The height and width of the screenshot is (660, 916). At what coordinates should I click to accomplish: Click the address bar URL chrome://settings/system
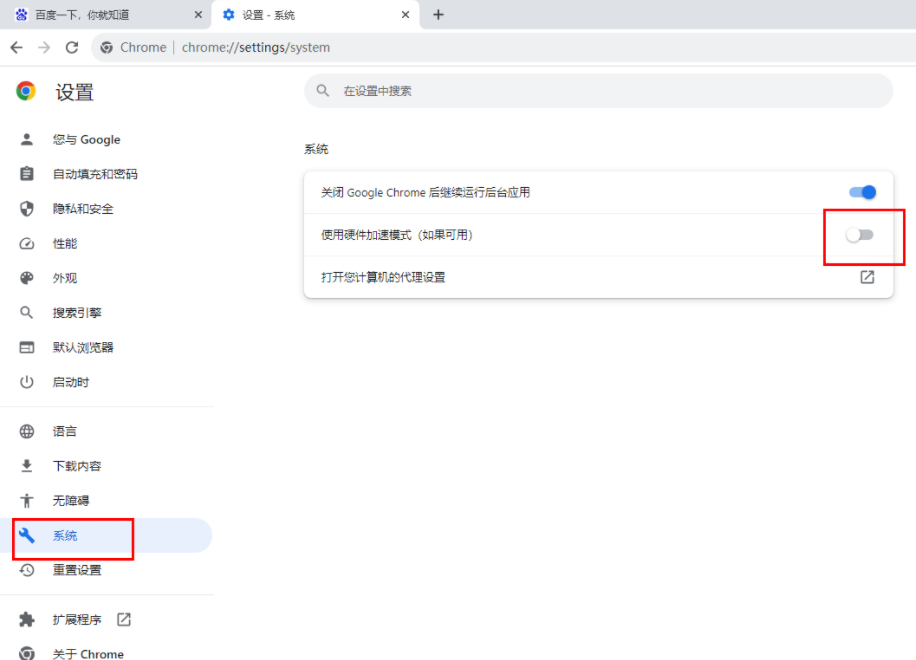(256, 47)
